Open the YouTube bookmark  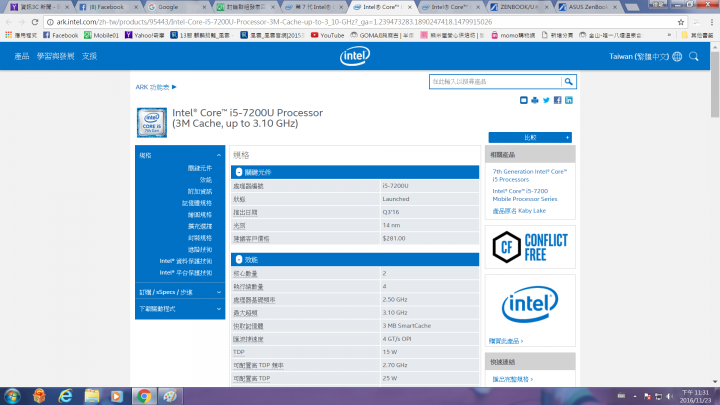click(x=327, y=35)
